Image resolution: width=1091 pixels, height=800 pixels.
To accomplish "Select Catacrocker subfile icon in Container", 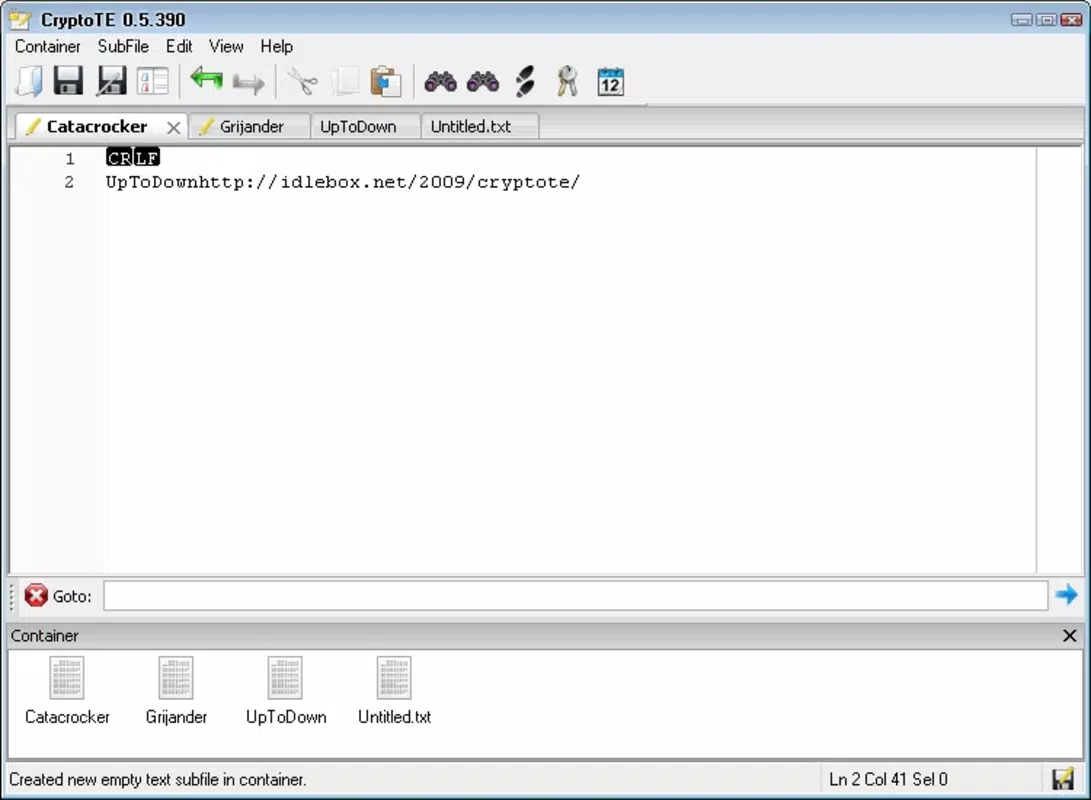I will pyautogui.click(x=67, y=678).
